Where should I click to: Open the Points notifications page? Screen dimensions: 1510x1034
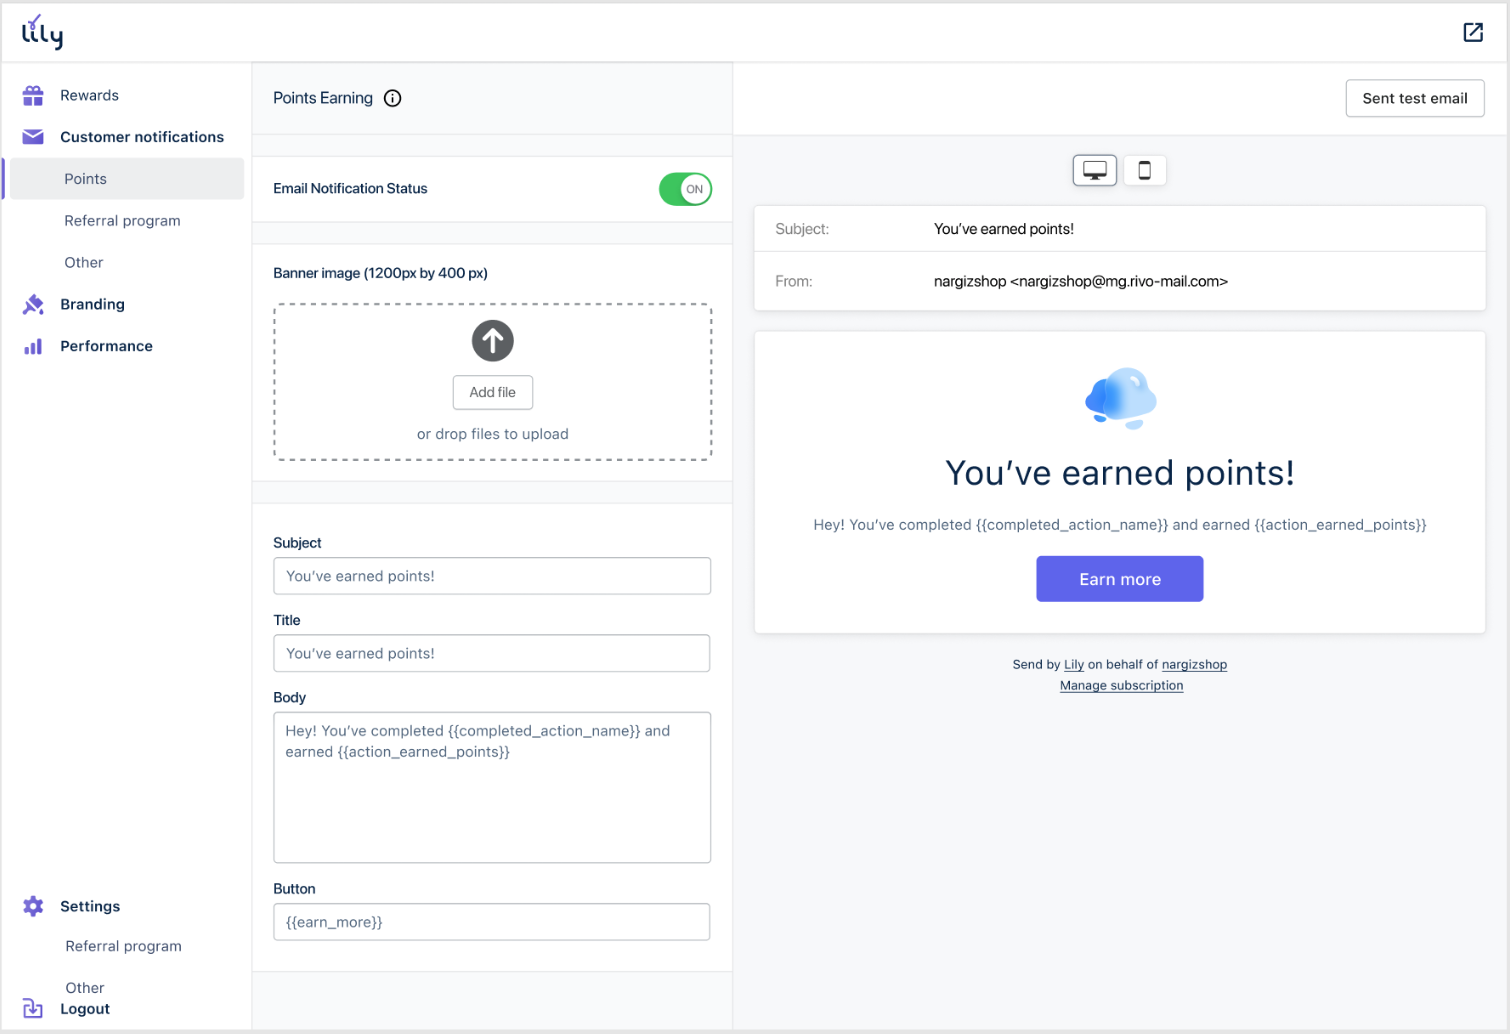[85, 178]
